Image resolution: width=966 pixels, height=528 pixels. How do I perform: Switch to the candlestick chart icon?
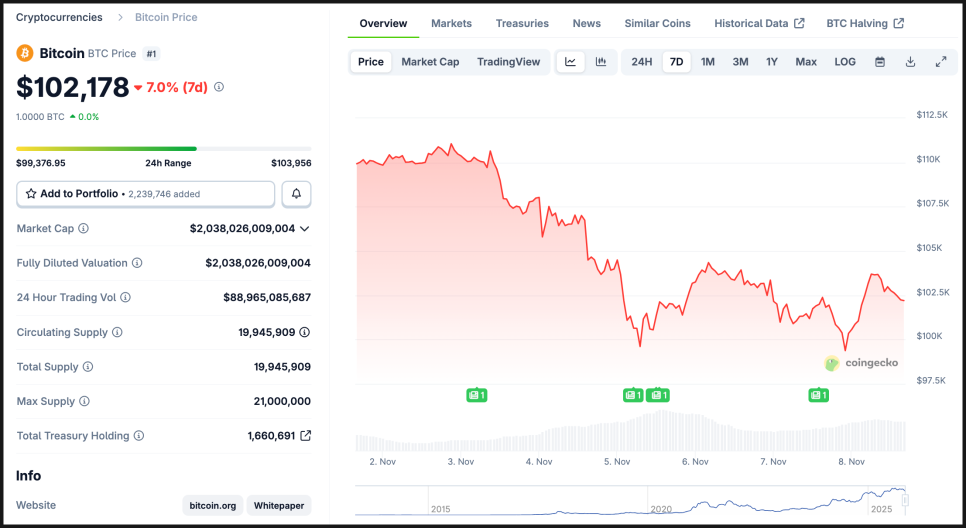[601, 62]
